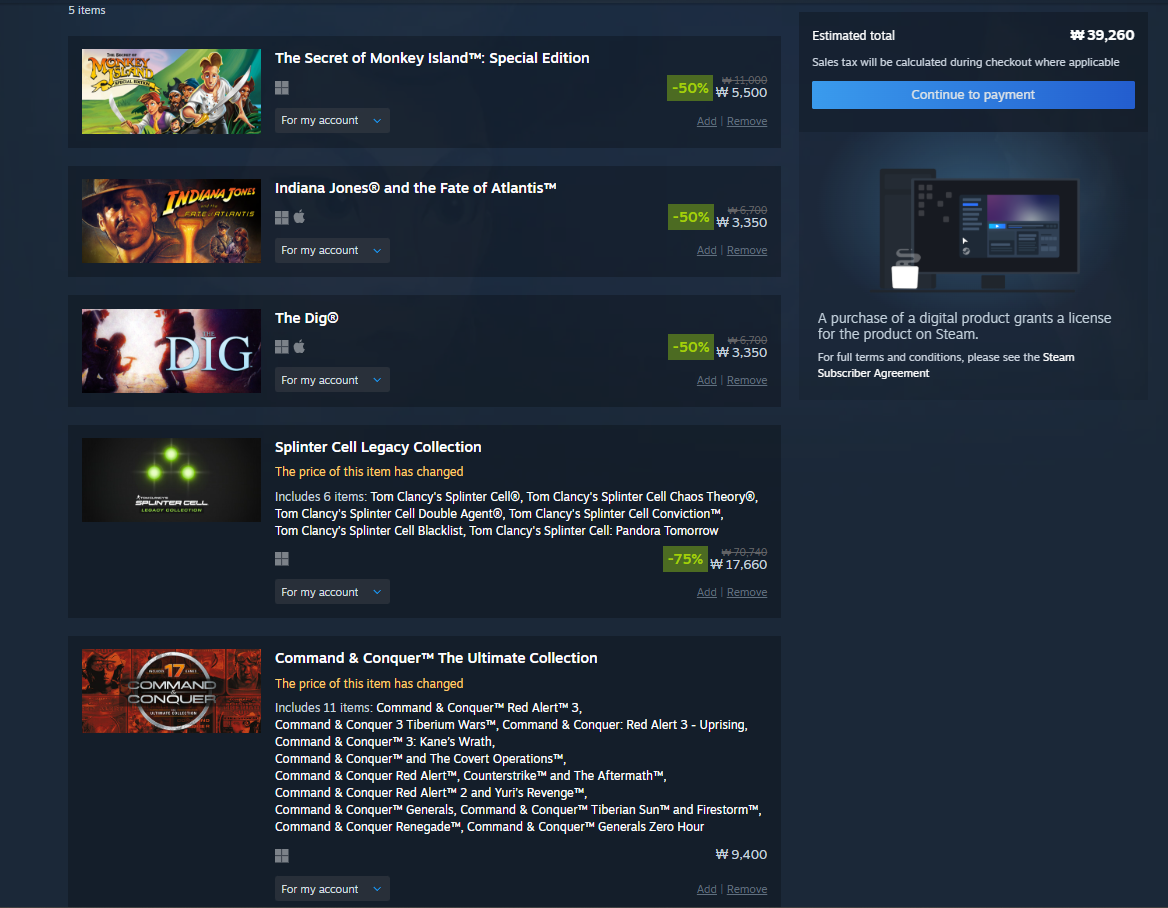
Task: Click Windows icon for Command & Conquer collection
Action: pyautogui.click(x=282, y=856)
